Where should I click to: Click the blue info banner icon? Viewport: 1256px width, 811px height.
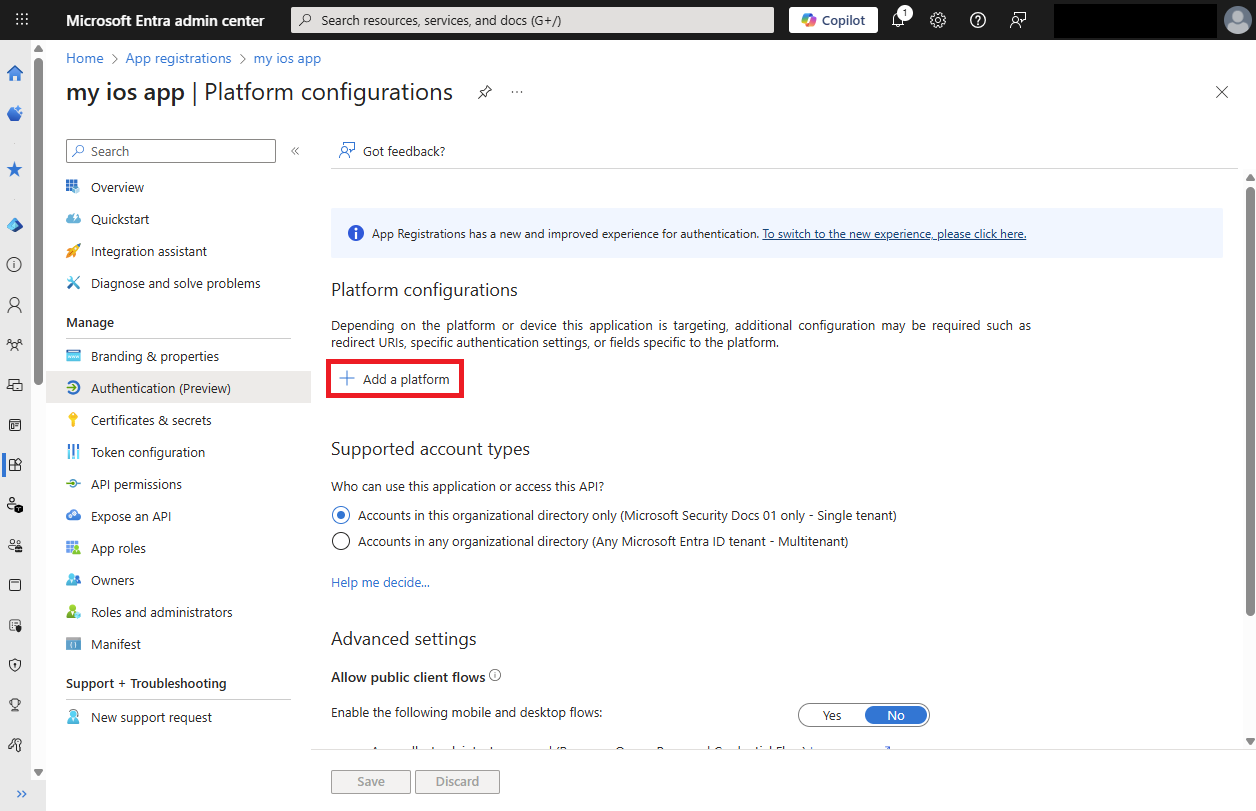coord(355,234)
